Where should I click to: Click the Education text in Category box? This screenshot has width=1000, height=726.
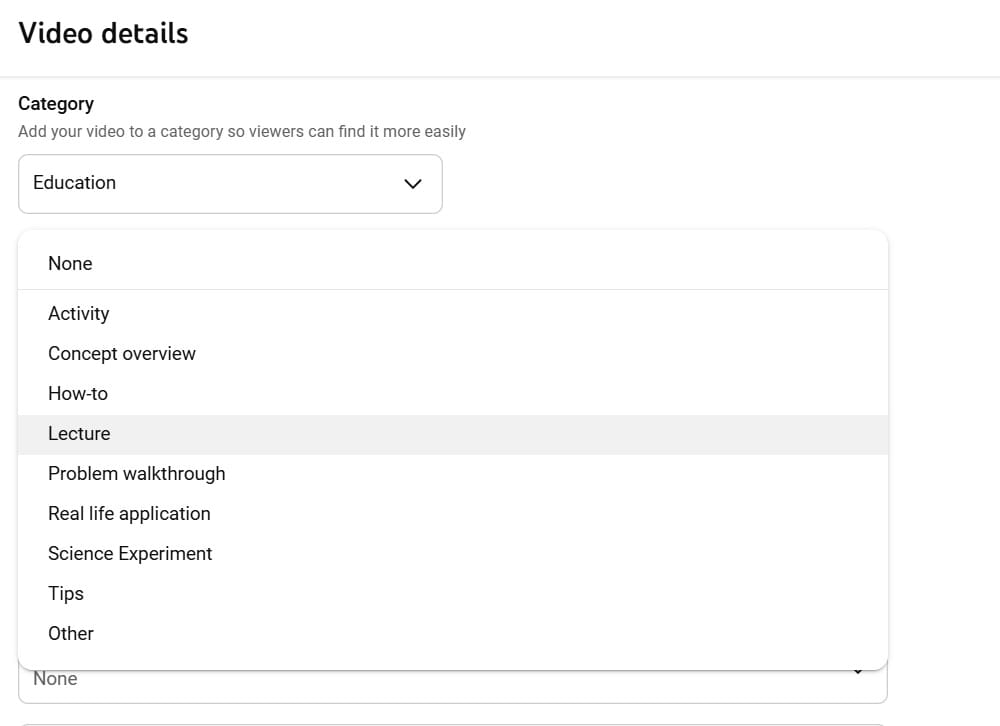pos(74,183)
